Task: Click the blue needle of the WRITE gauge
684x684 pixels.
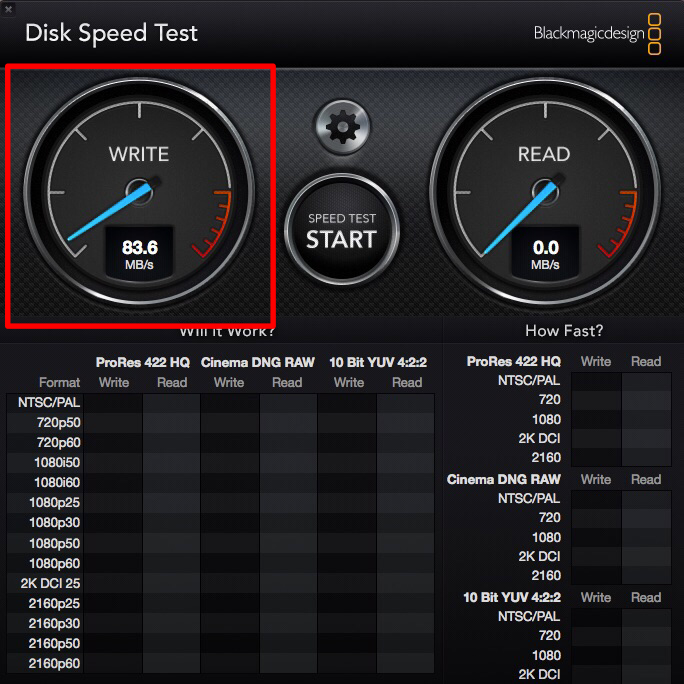Action: 111,211
